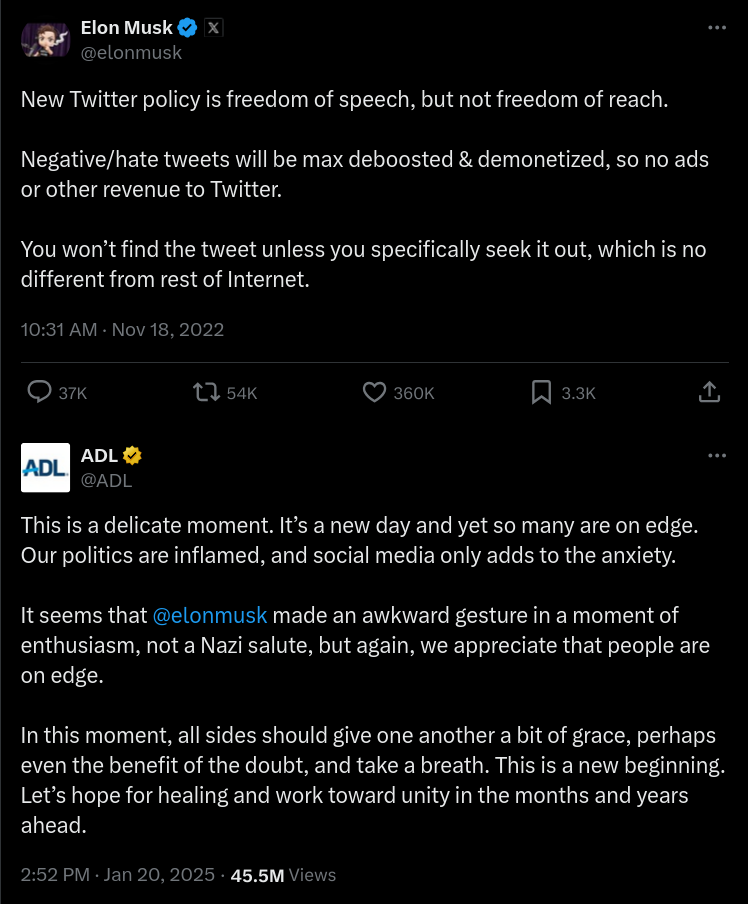The height and width of the screenshot is (904, 748).
Task: Like Elon Musk's tweet with the heart icon
Action: (374, 392)
